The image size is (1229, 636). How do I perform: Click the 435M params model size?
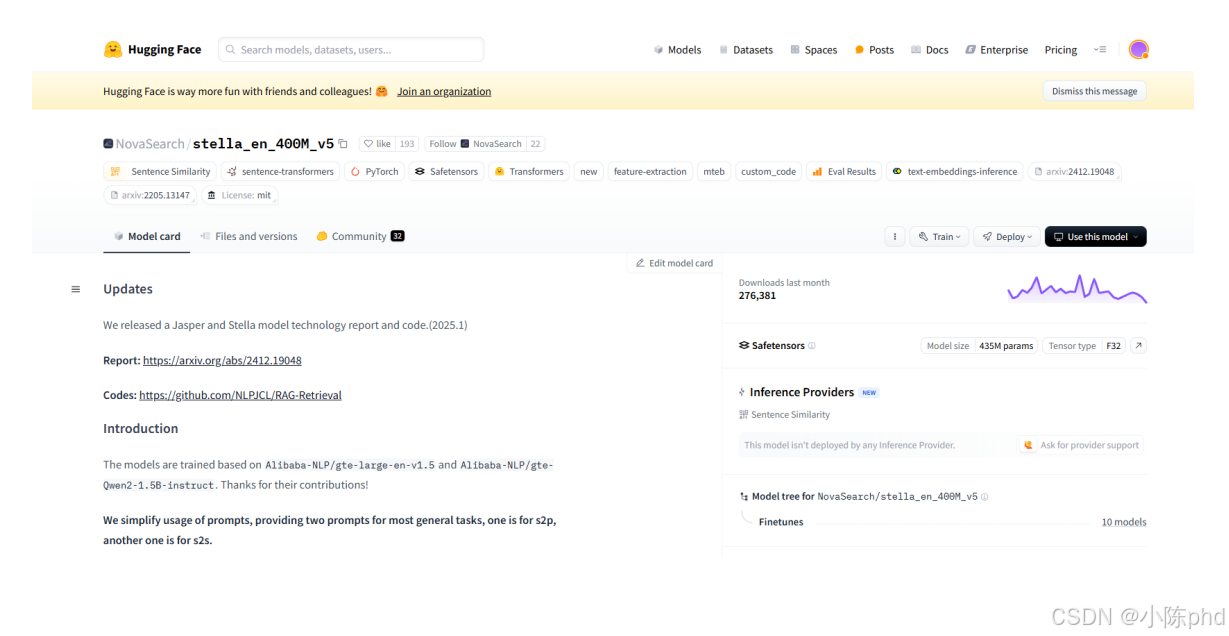(x=1006, y=346)
